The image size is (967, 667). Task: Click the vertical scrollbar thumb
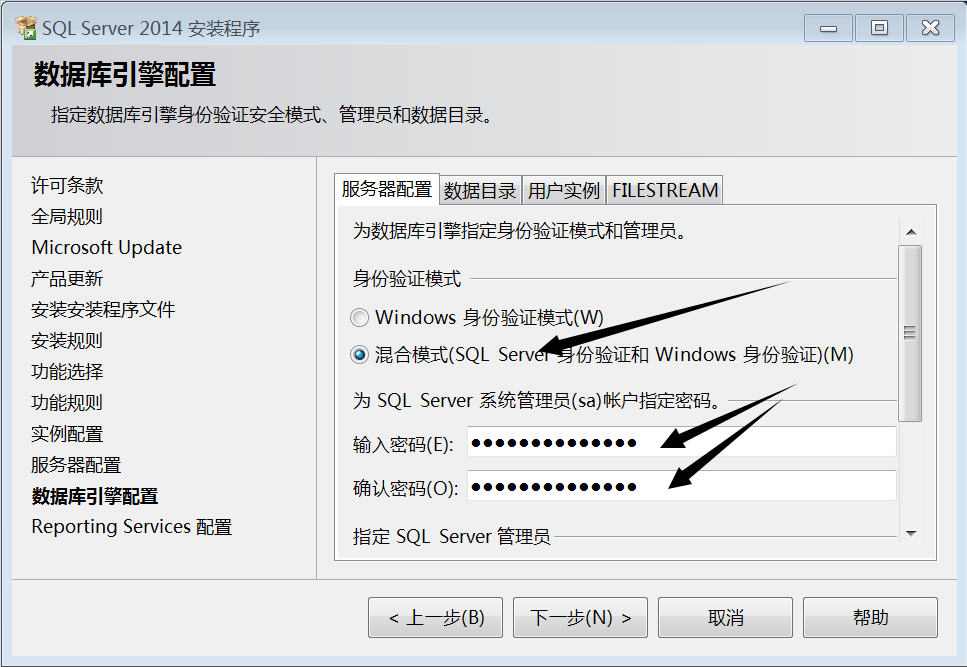click(x=910, y=333)
